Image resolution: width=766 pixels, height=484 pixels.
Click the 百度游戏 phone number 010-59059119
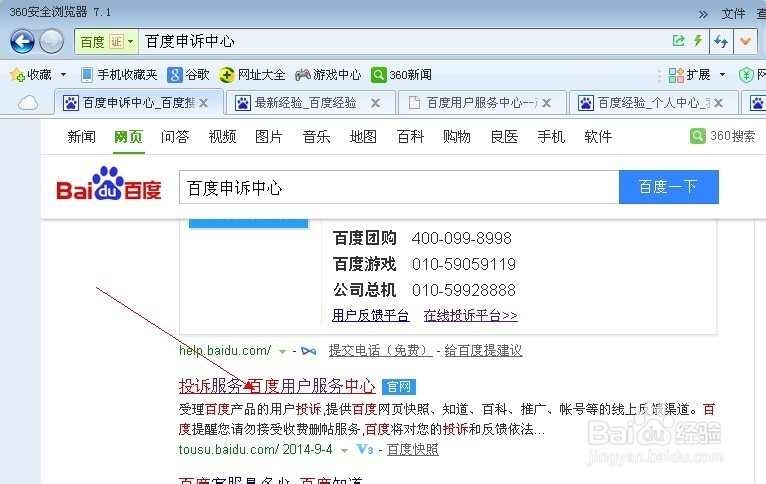[x=464, y=264]
